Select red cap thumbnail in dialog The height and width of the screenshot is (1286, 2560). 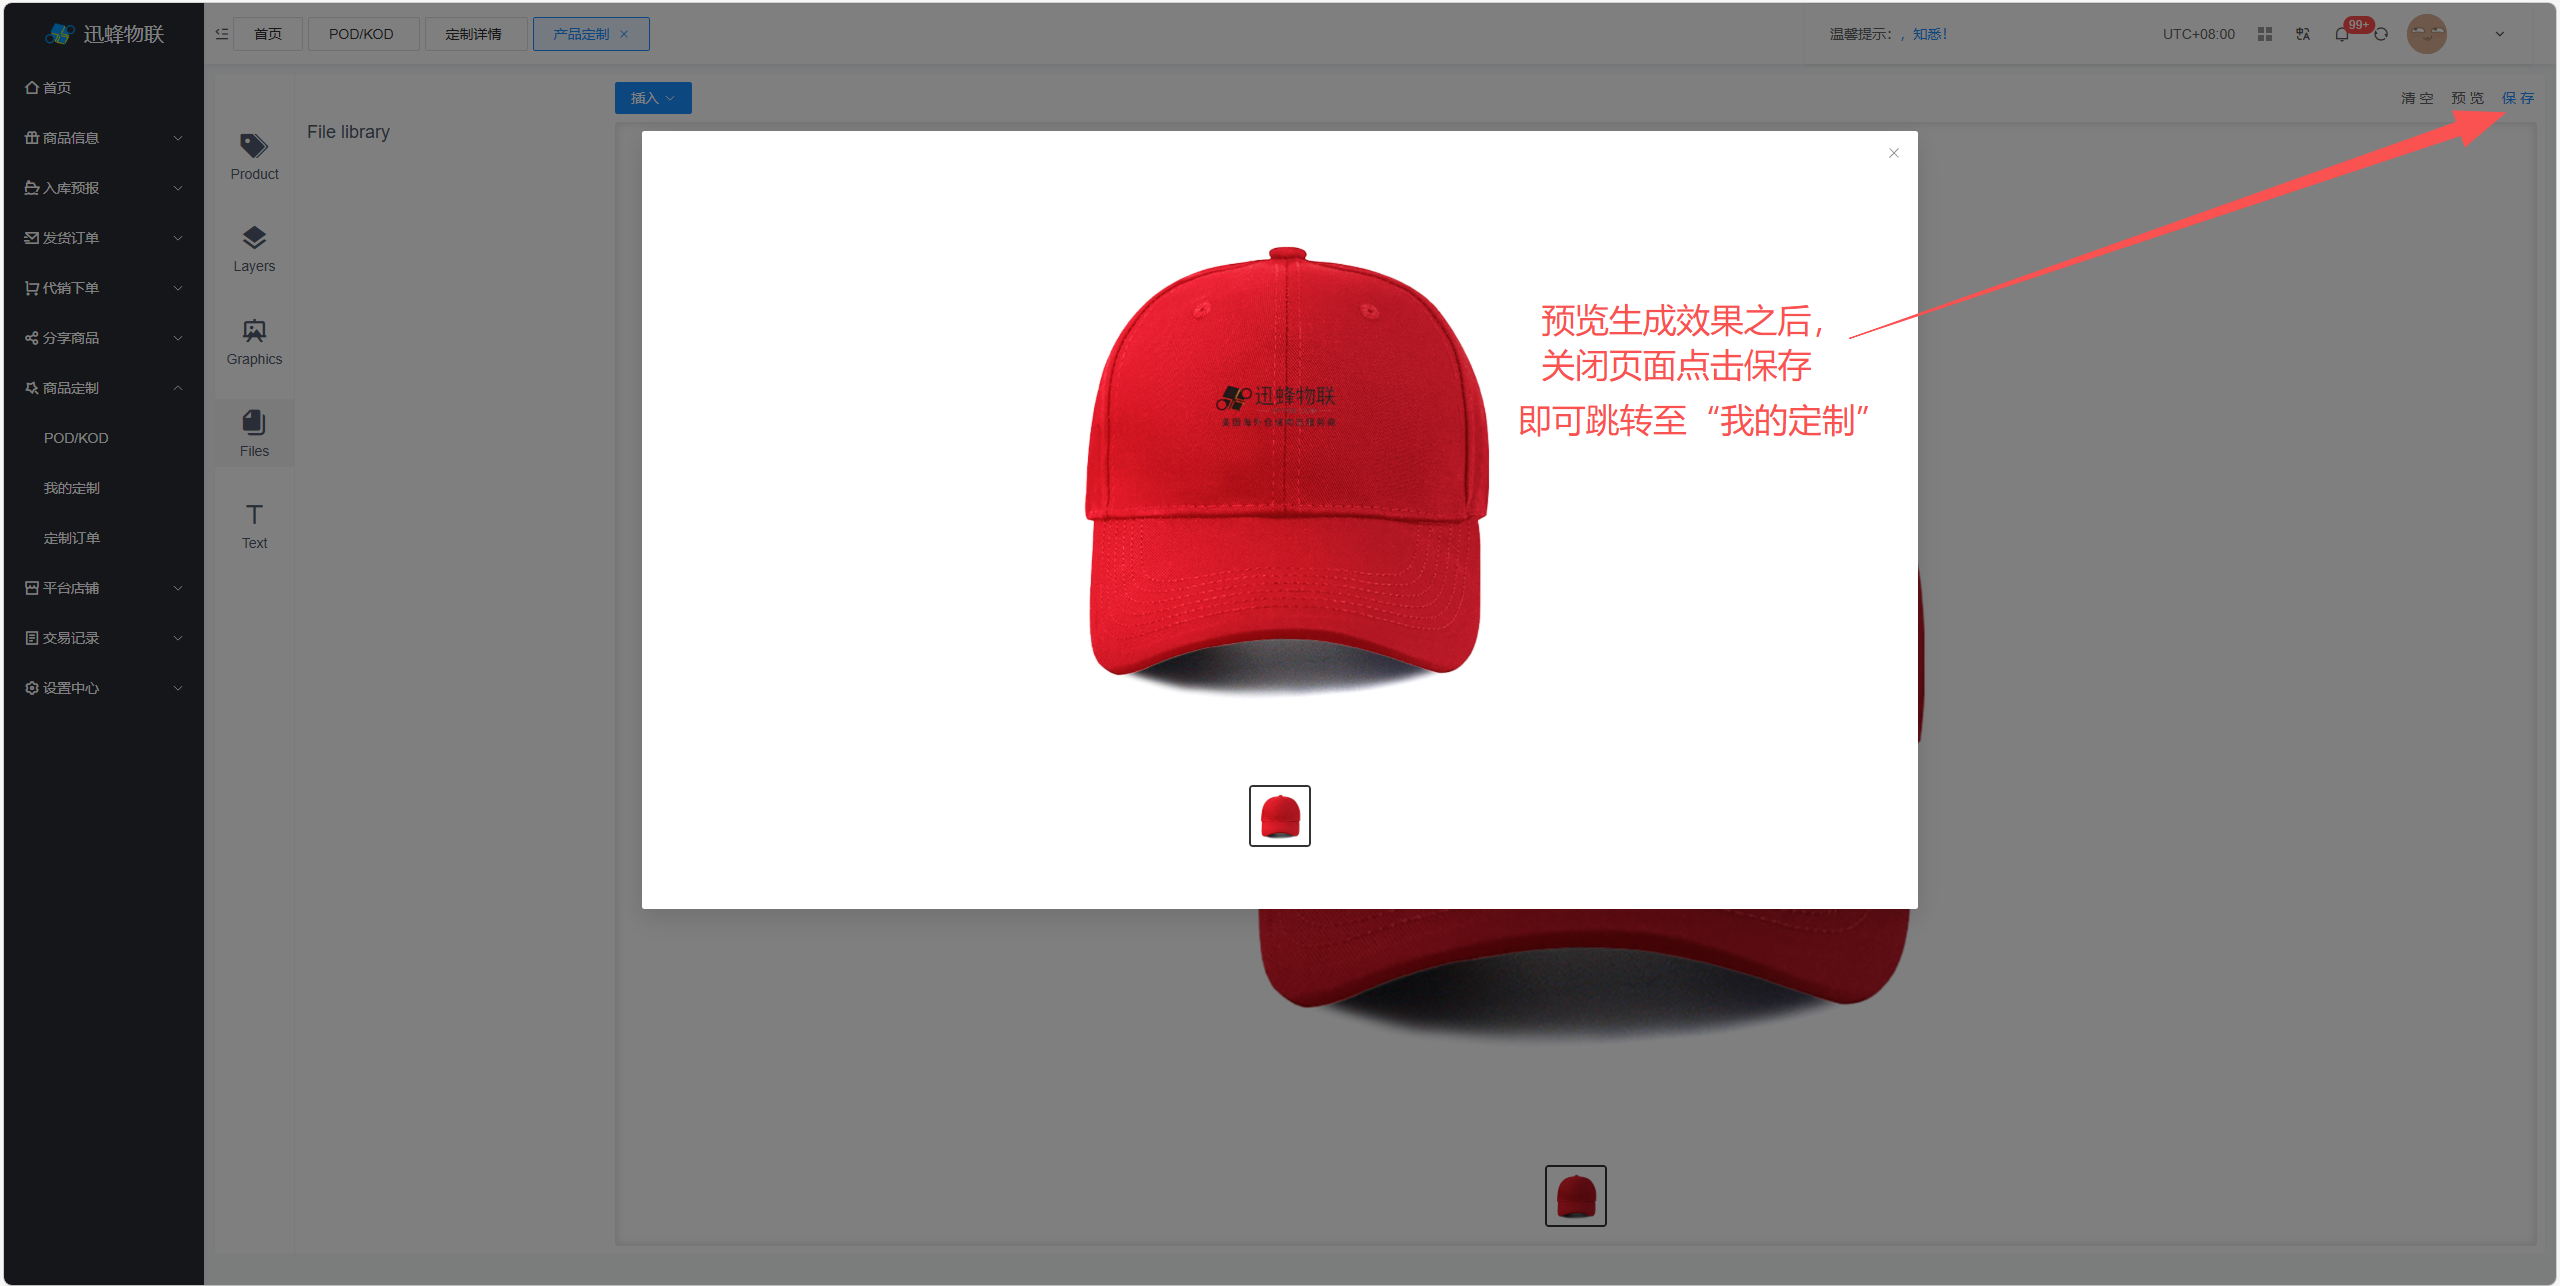coord(1279,816)
